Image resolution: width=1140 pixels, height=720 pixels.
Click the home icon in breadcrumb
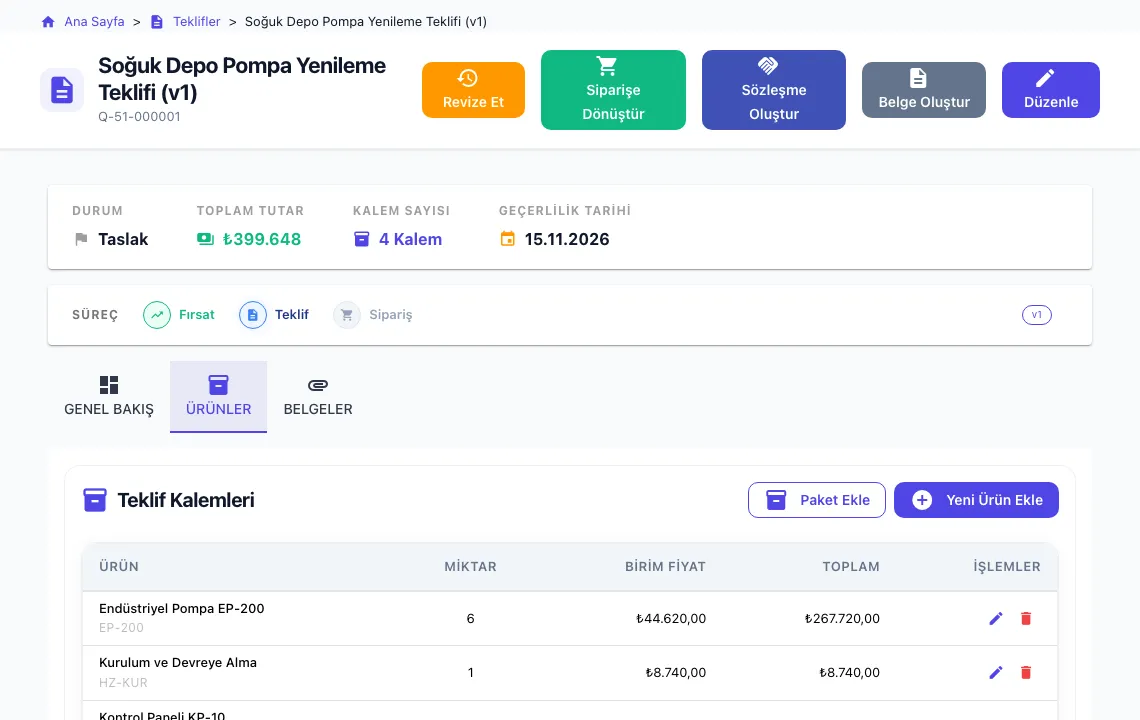pyautogui.click(x=48, y=22)
